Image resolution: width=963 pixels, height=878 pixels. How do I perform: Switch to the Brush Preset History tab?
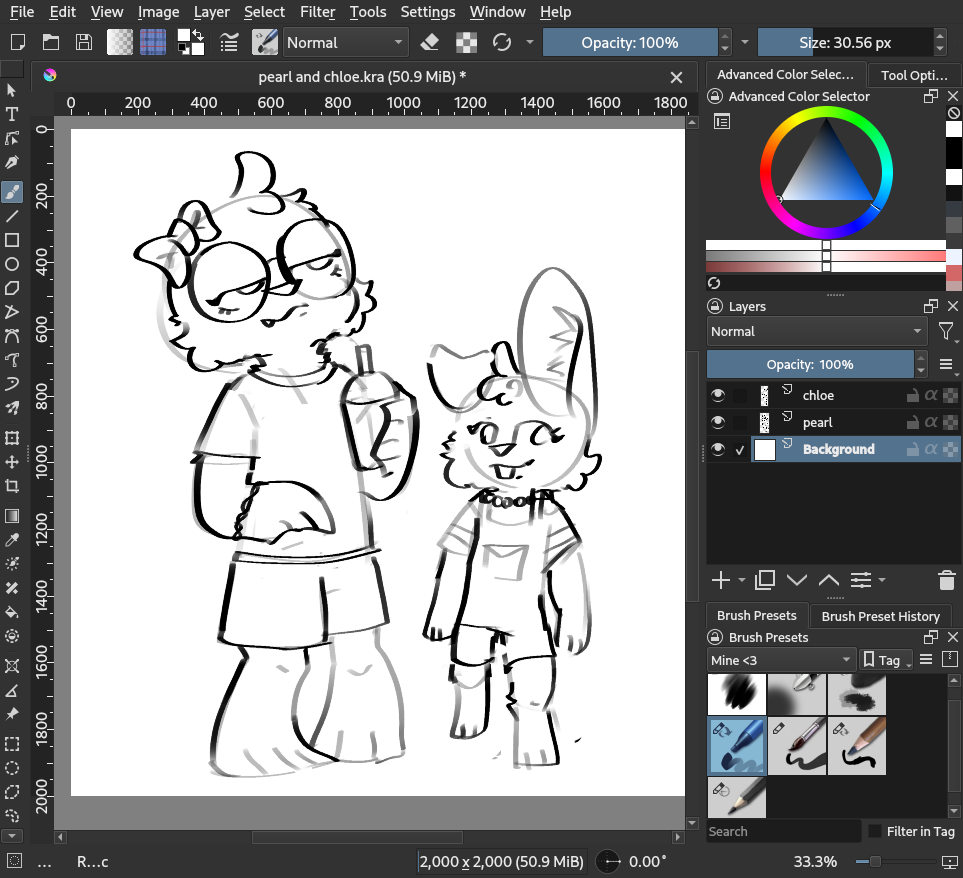coord(880,615)
